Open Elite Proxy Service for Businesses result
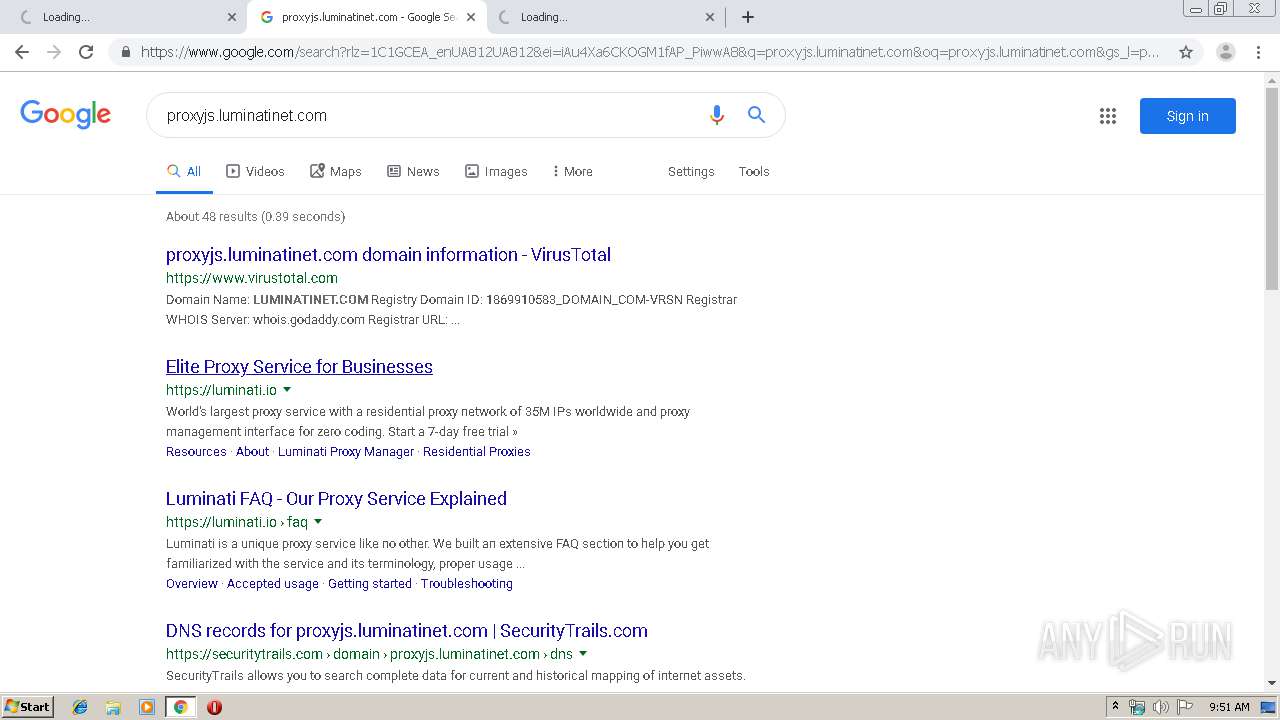Screen dimensions: 1280x720 (x=299, y=366)
